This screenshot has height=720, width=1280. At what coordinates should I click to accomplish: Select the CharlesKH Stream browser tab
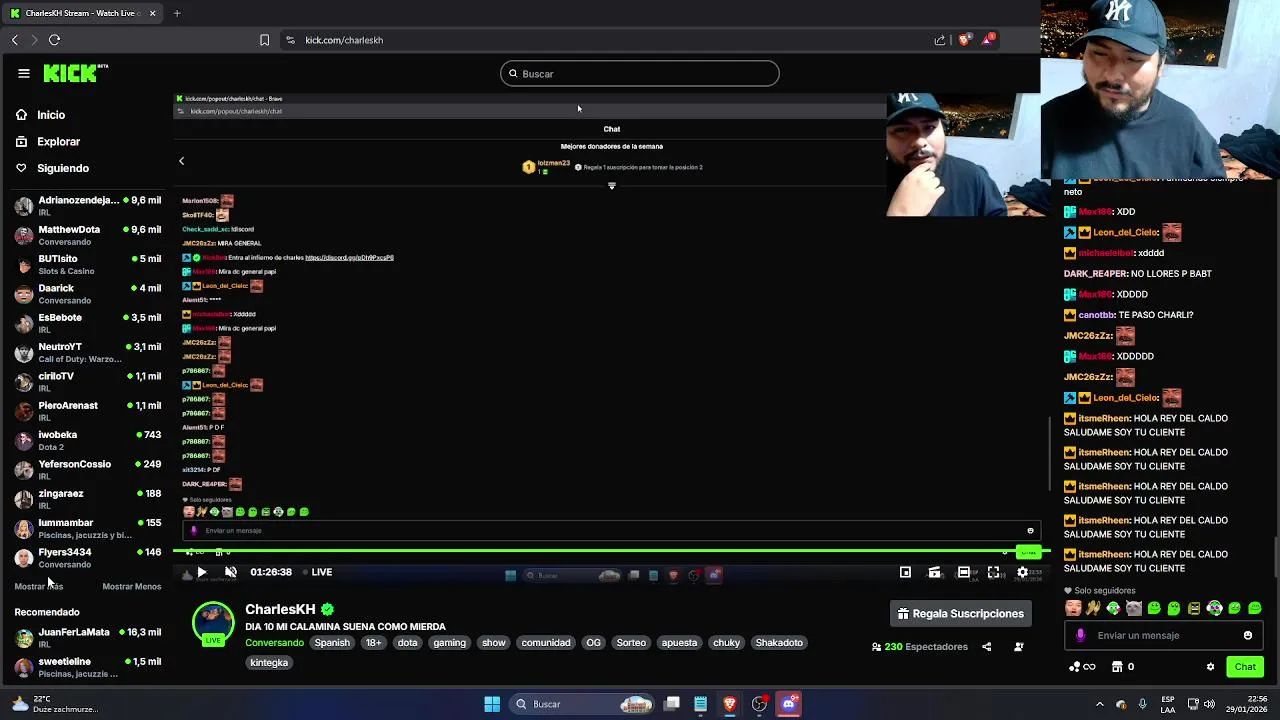(x=84, y=13)
